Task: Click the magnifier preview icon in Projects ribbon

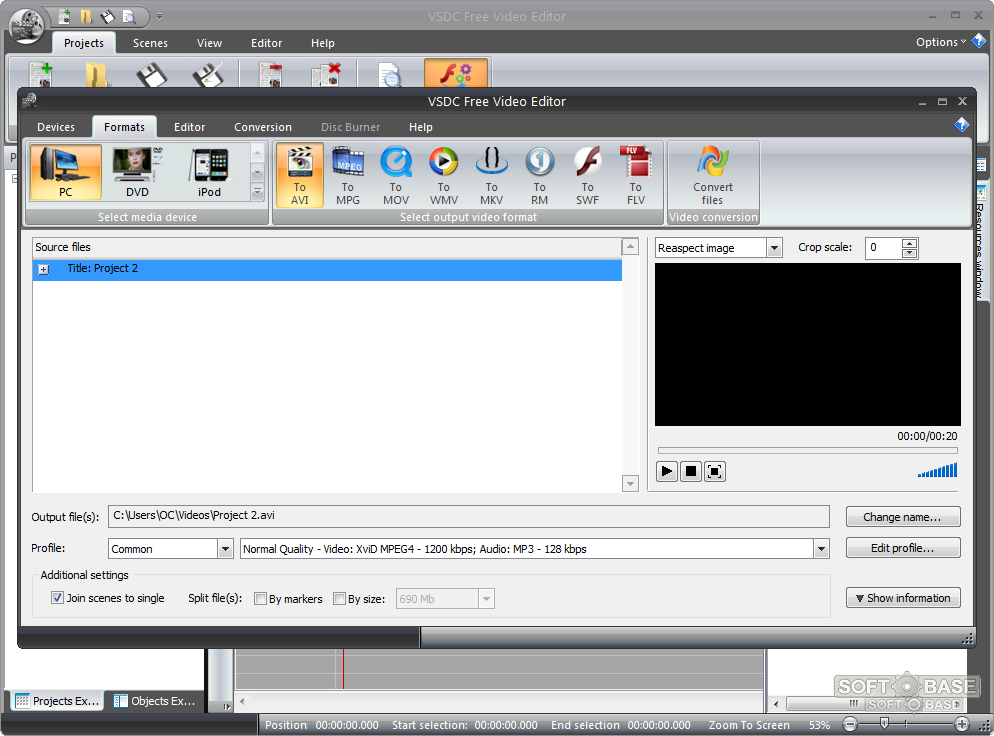Action: [389, 74]
